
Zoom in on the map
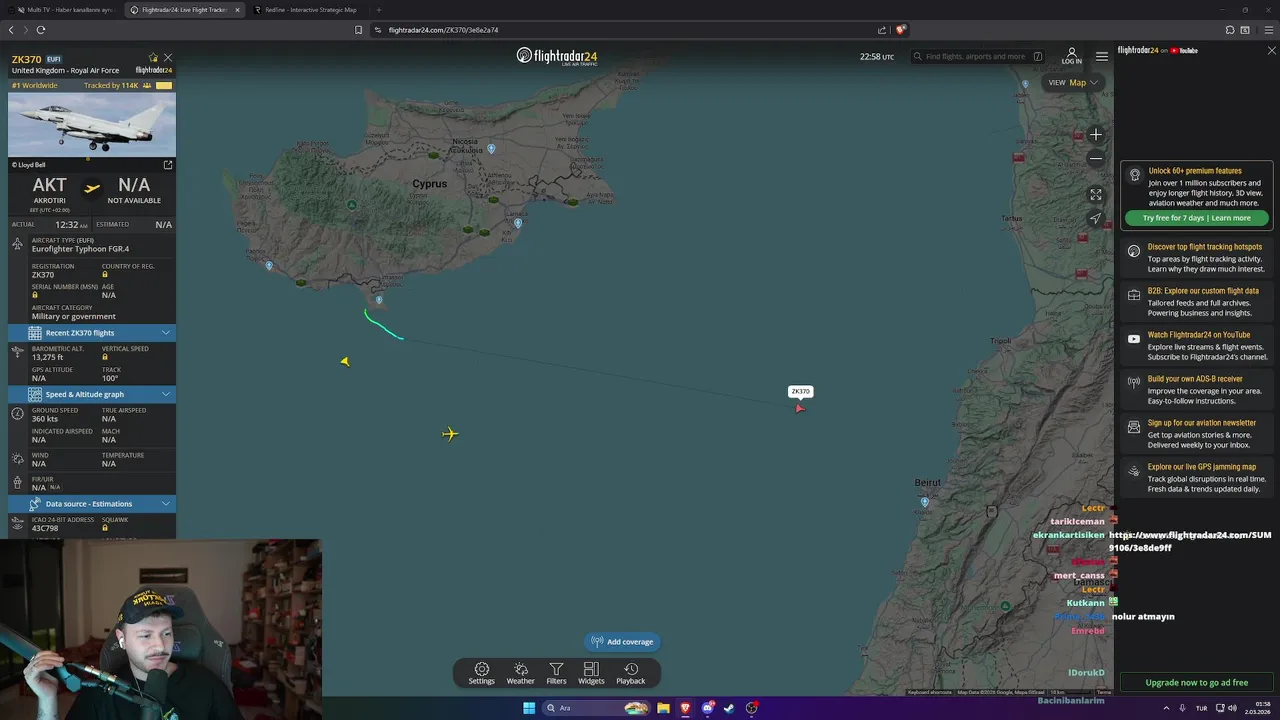pos(1096,134)
